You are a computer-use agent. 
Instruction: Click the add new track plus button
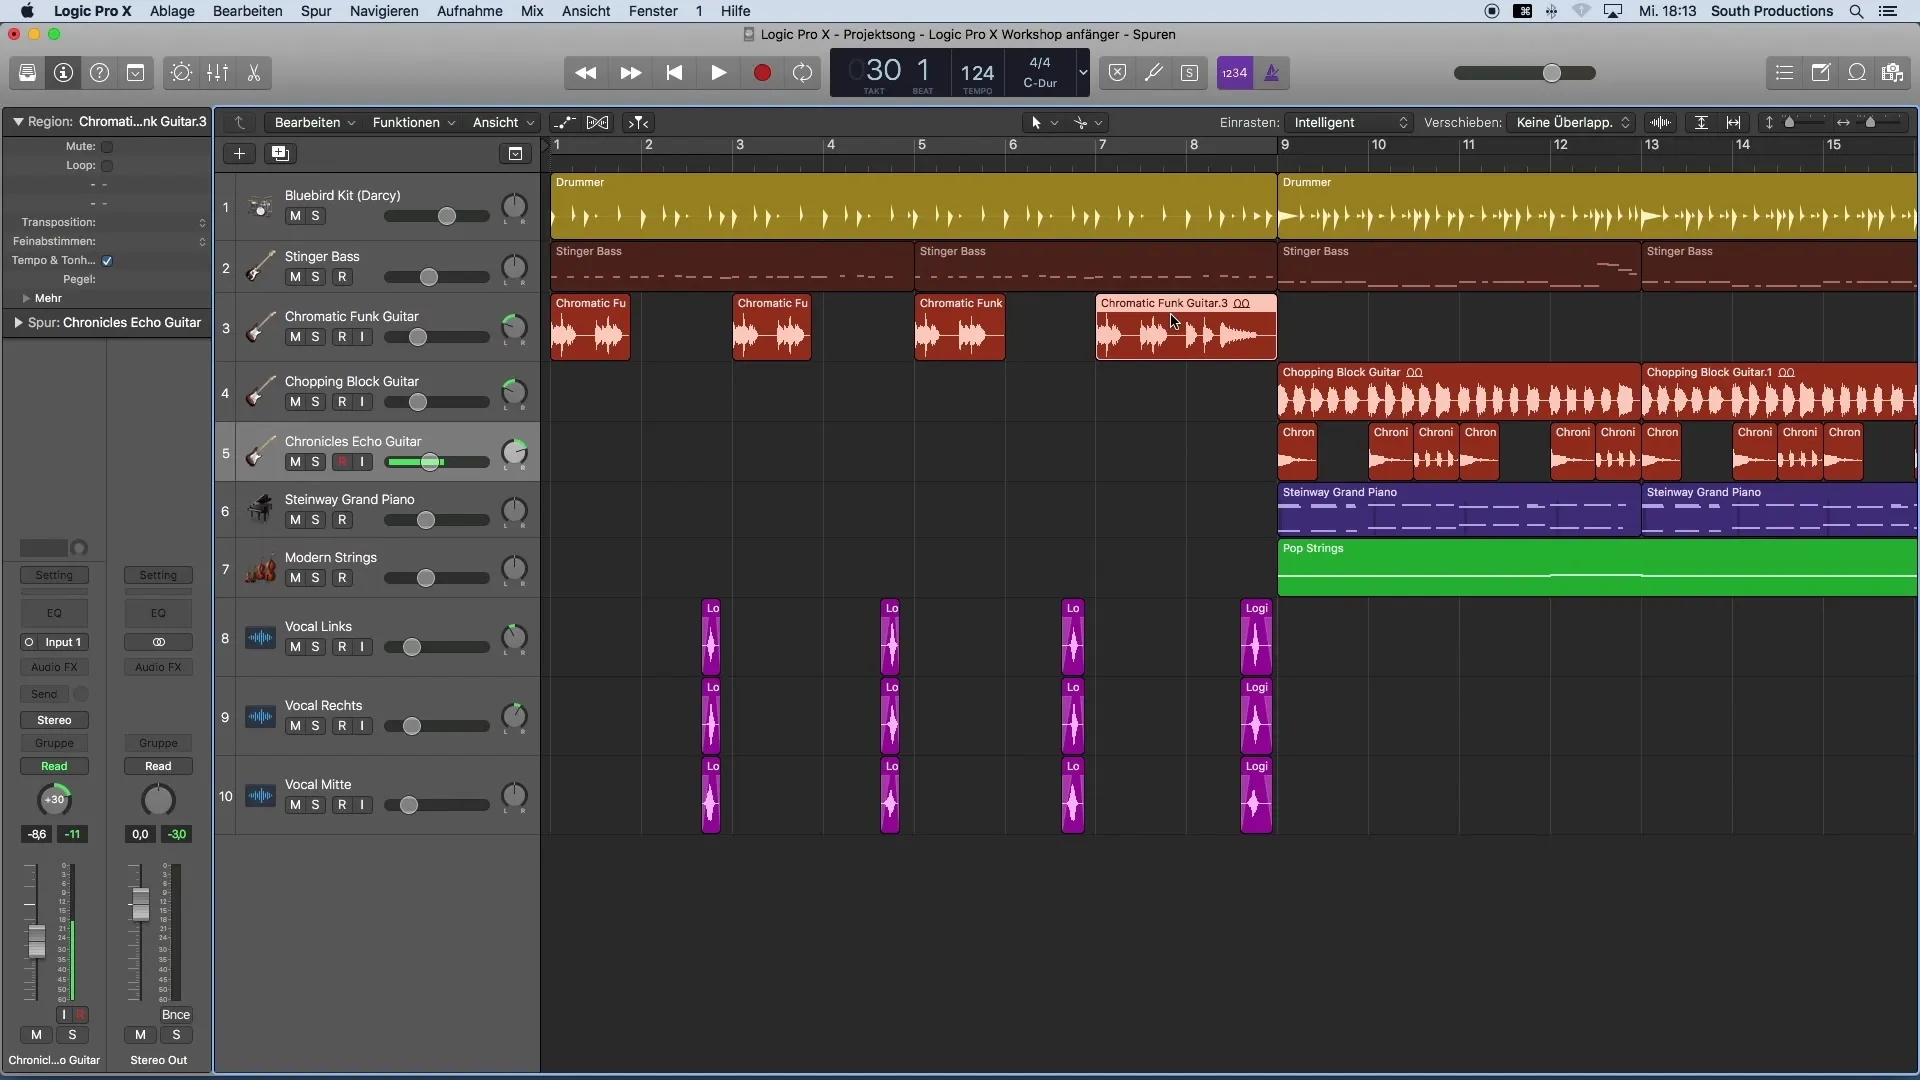coord(239,153)
